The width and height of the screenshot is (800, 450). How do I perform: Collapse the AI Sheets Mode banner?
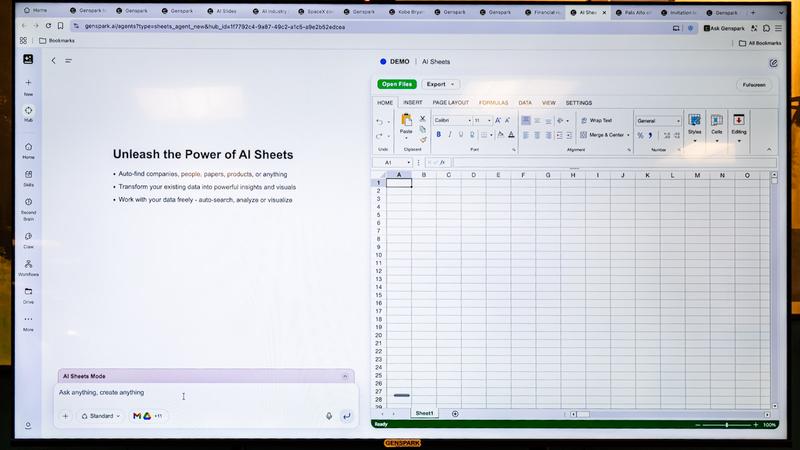point(345,377)
